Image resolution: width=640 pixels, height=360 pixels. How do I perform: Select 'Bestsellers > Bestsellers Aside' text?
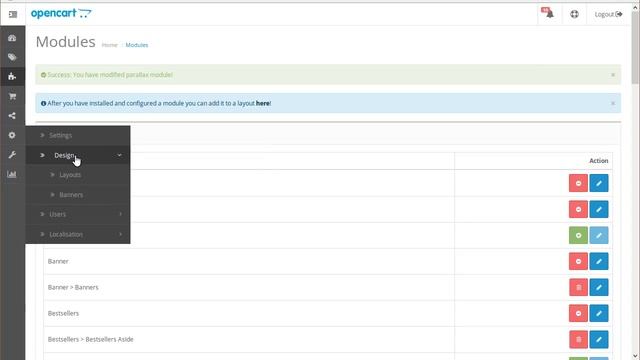[91, 339]
